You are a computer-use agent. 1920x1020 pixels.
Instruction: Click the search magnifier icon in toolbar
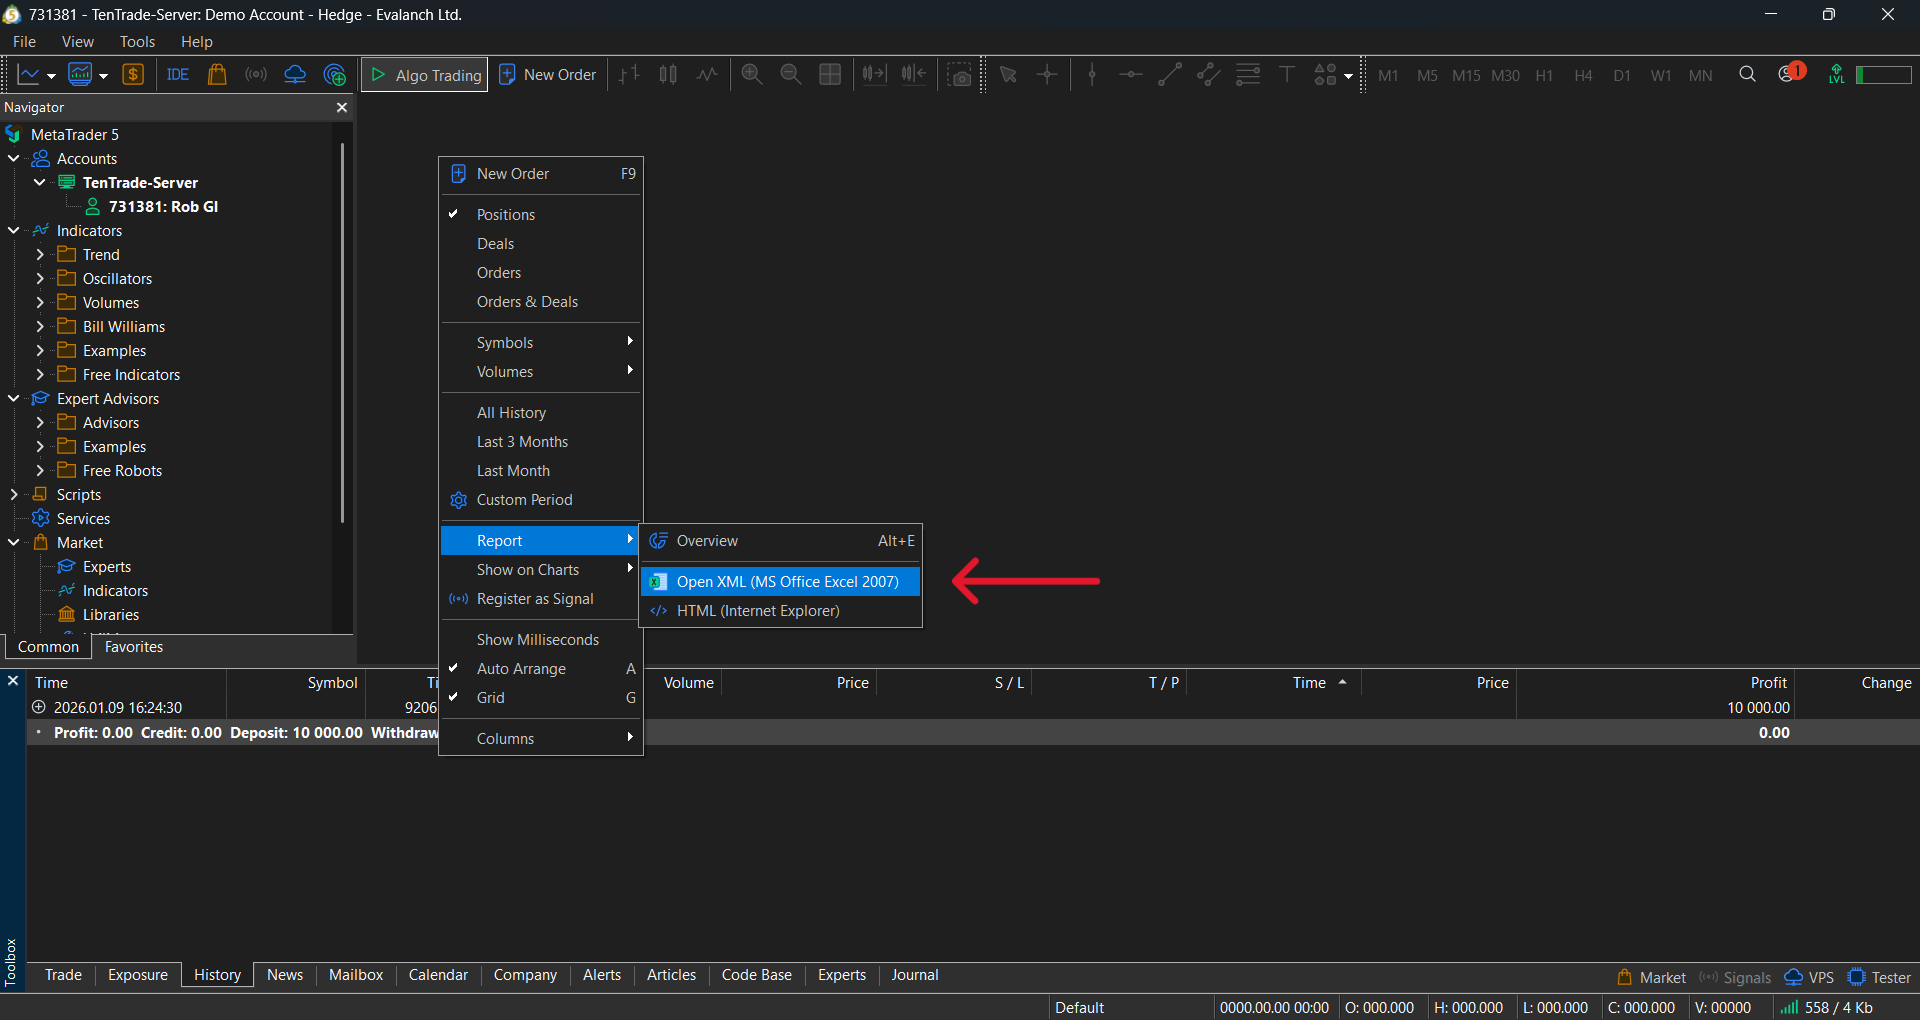1747,74
